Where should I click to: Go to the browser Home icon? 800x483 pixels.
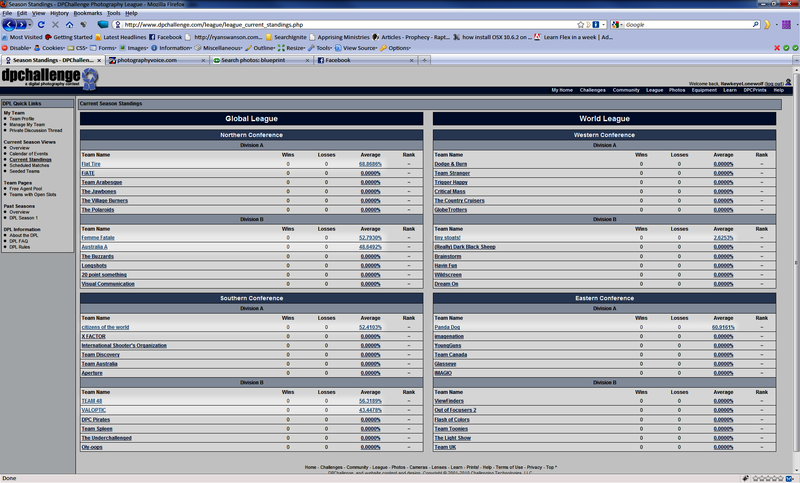coord(69,24)
